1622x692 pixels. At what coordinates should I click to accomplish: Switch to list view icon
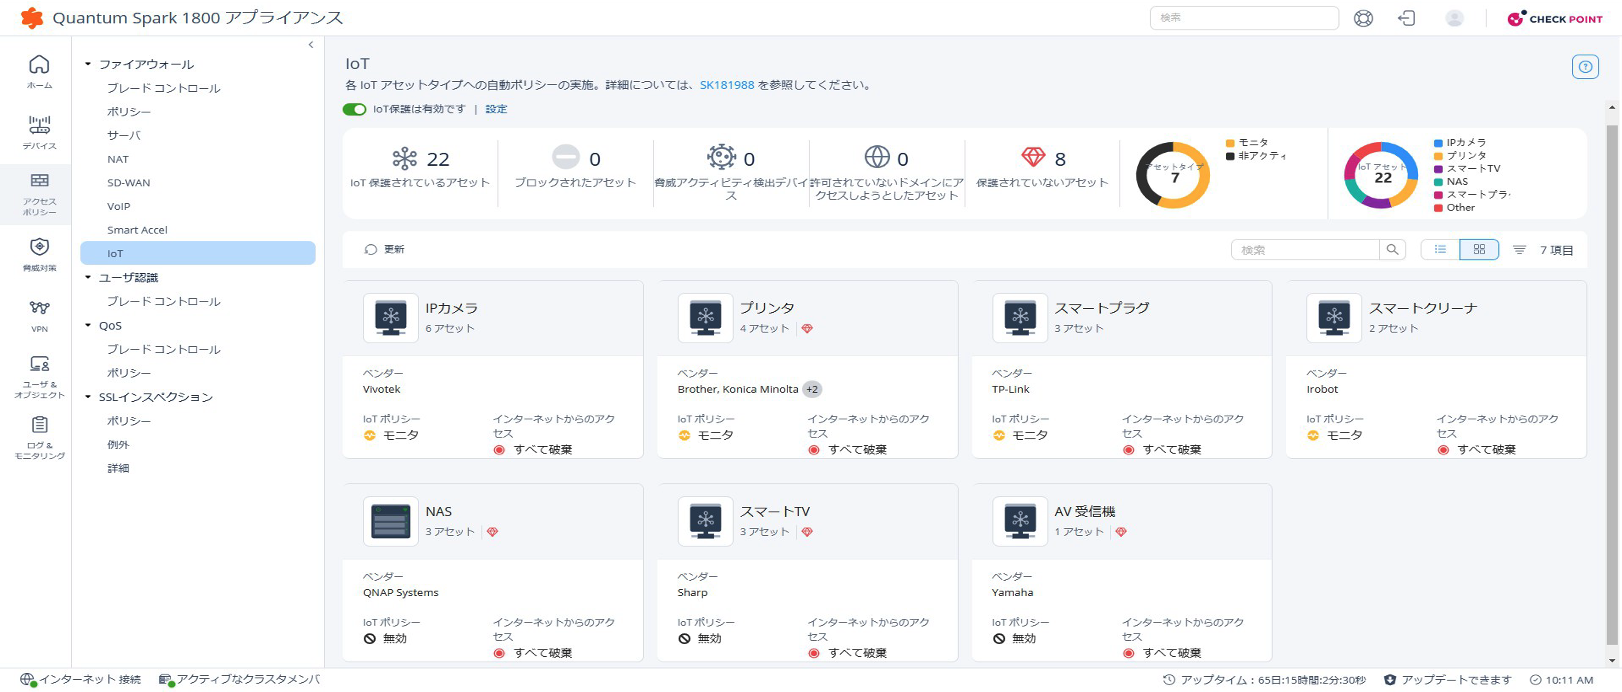(x=1440, y=250)
